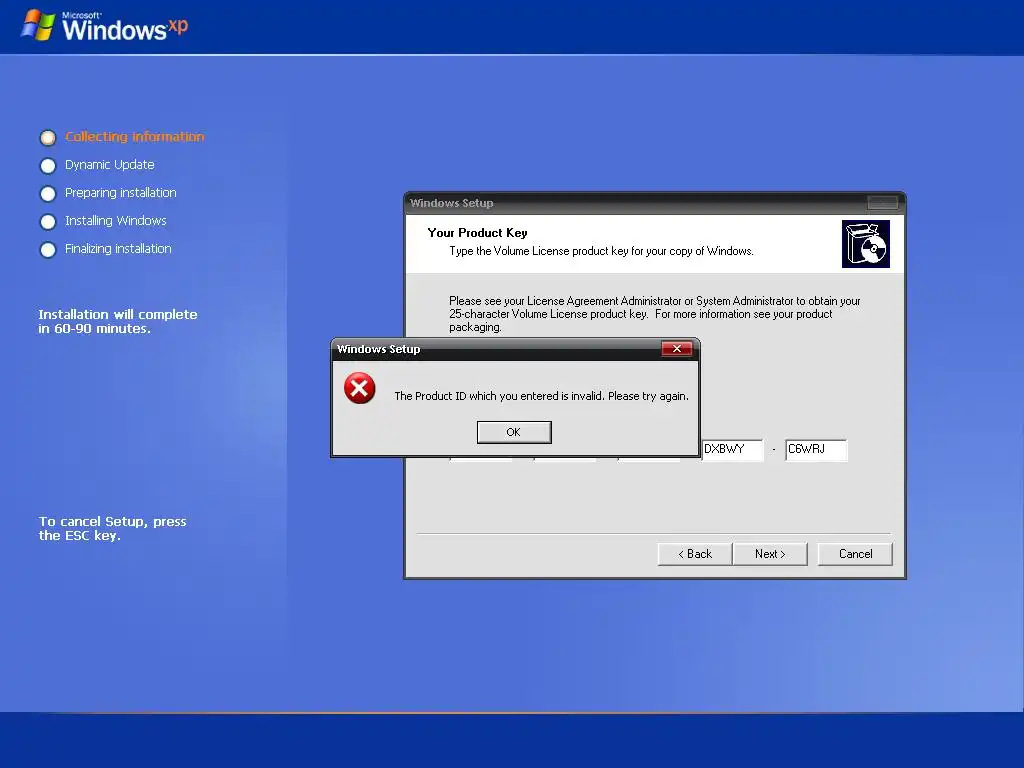Click the product key field containing C6WRJ
Image resolution: width=1024 pixels, height=768 pixels.
coord(816,449)
